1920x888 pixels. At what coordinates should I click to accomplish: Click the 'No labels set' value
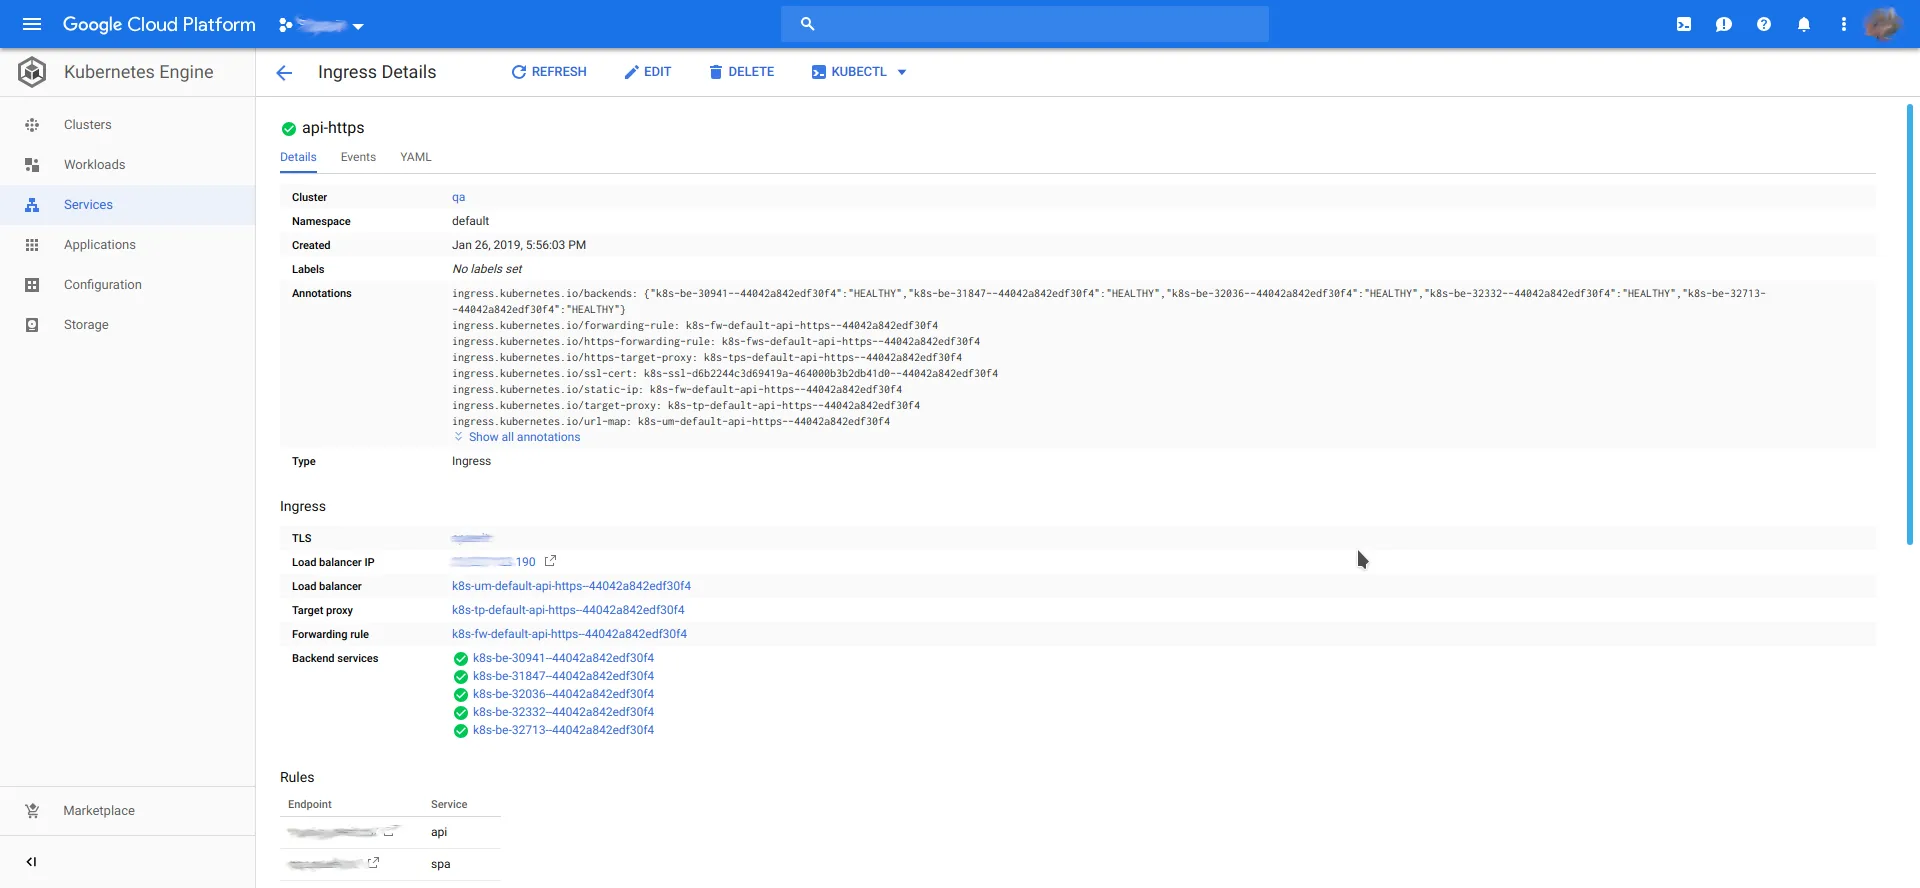[x=487, y=269]
